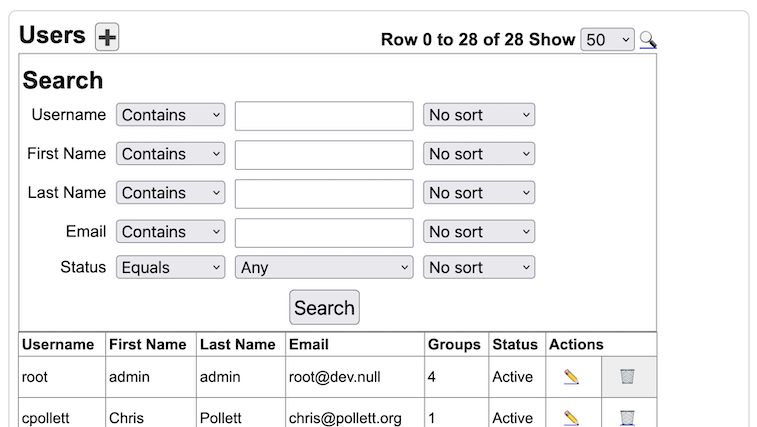Open Email sort order dropdown
The height and width of the screenshot is (427, 757).
(x=479, y=232)
